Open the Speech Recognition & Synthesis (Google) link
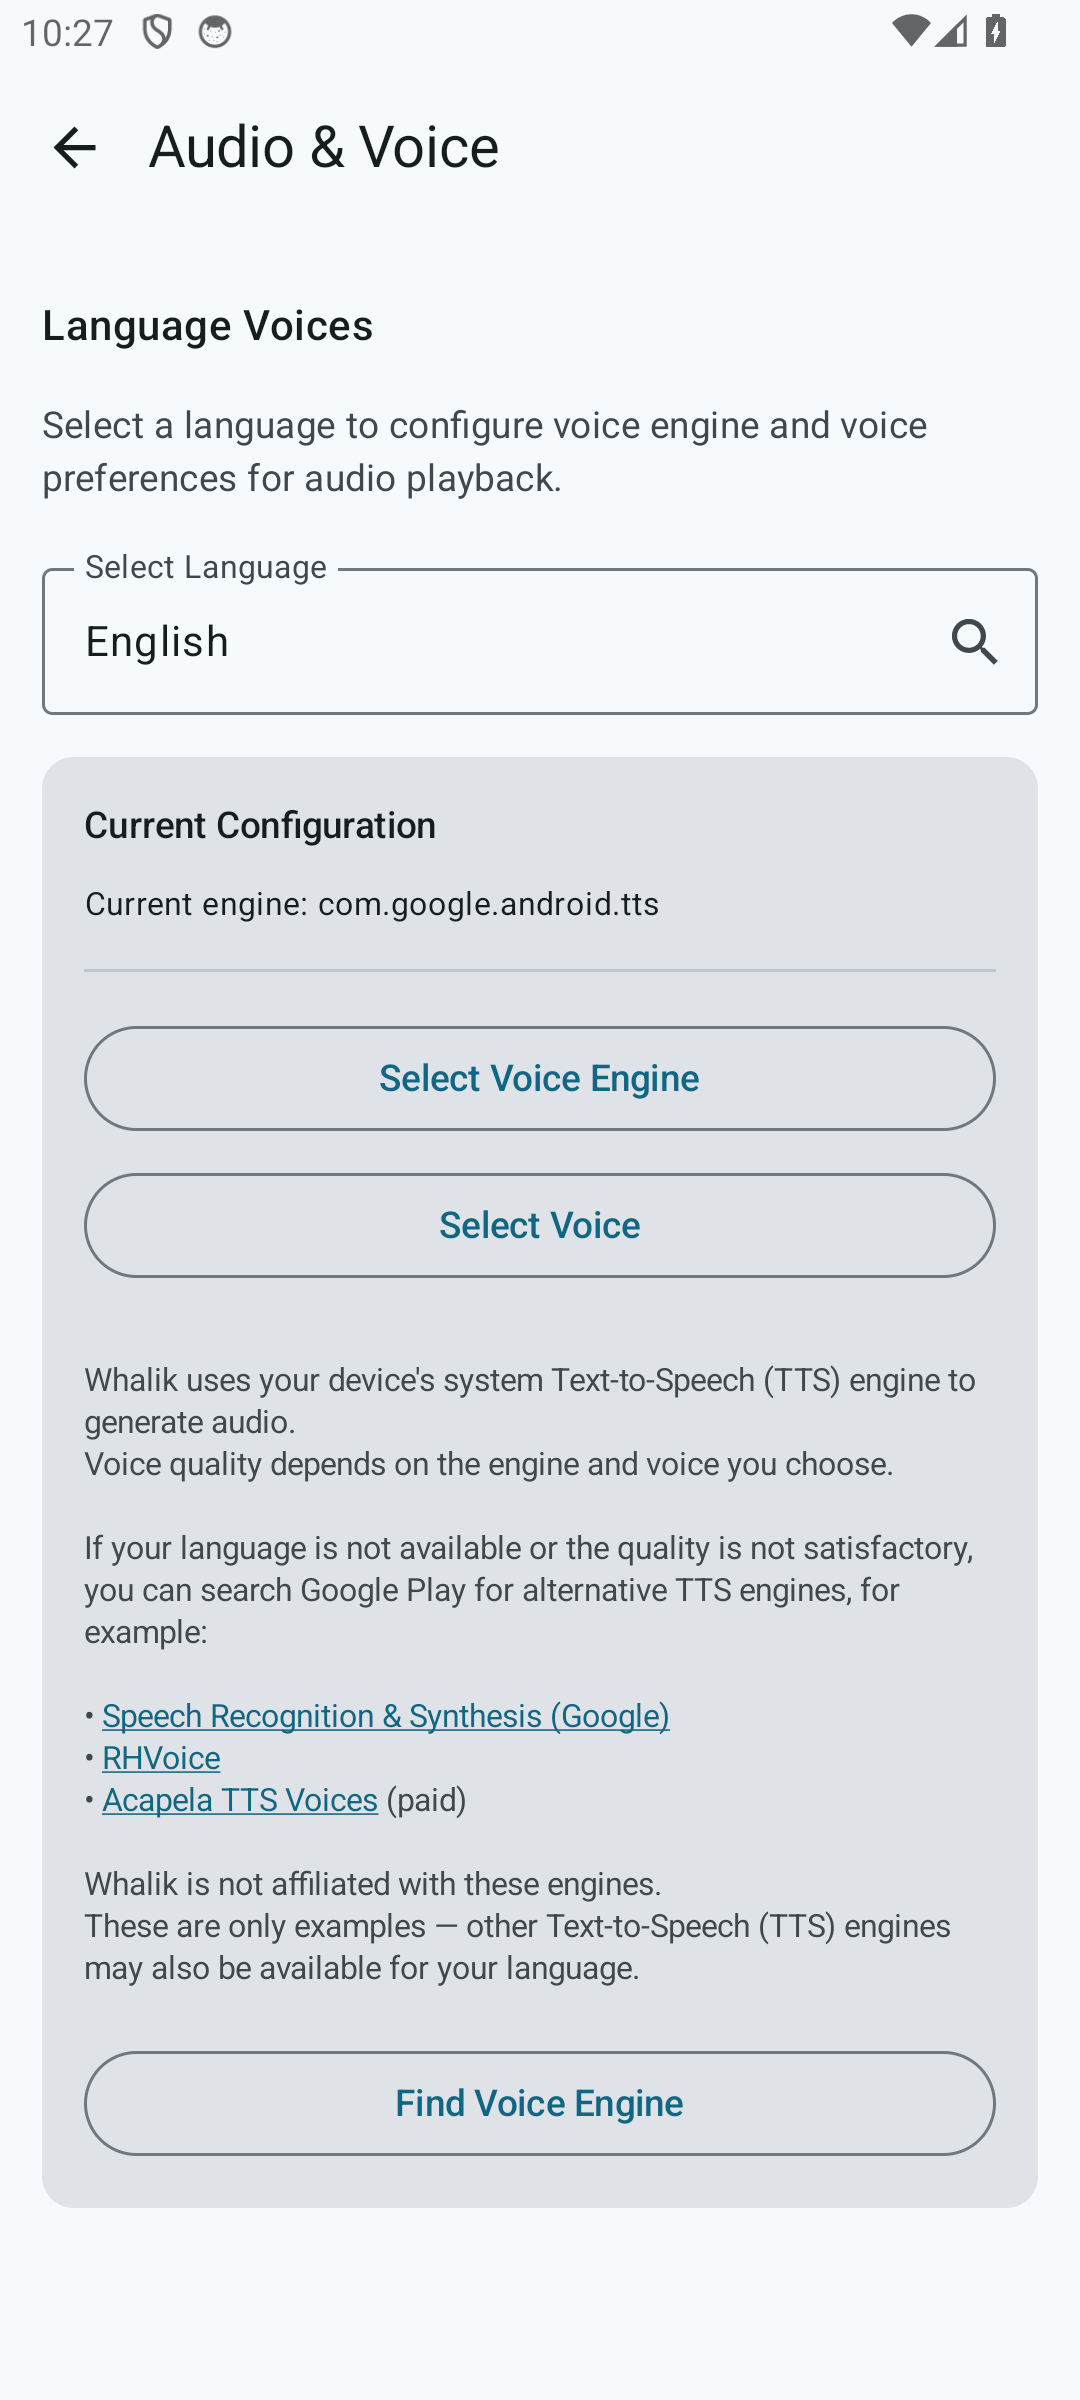1080x2400 pixels. pos(385,1716)
